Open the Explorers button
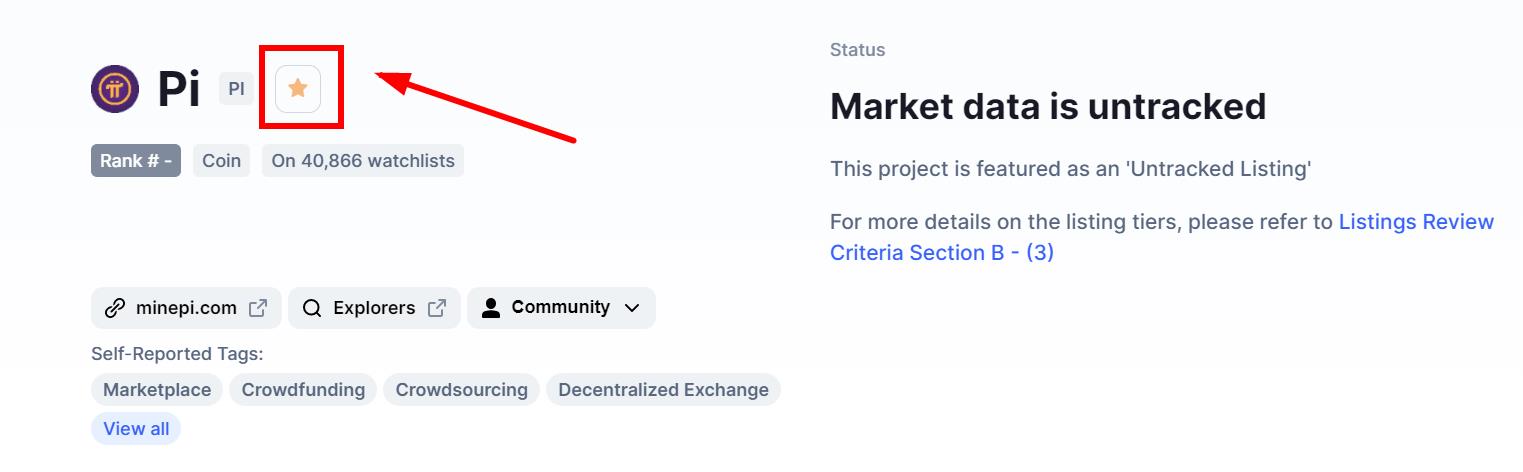This screenshot has height=472, width=1523. tap(374, 308)
